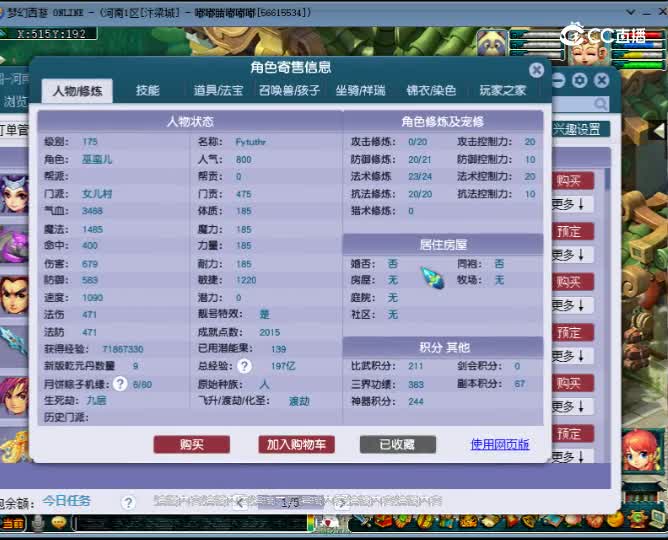Click the magnifier search icon in the window behind
Viewport: 668px width, 540px height.
click(601, 103)
